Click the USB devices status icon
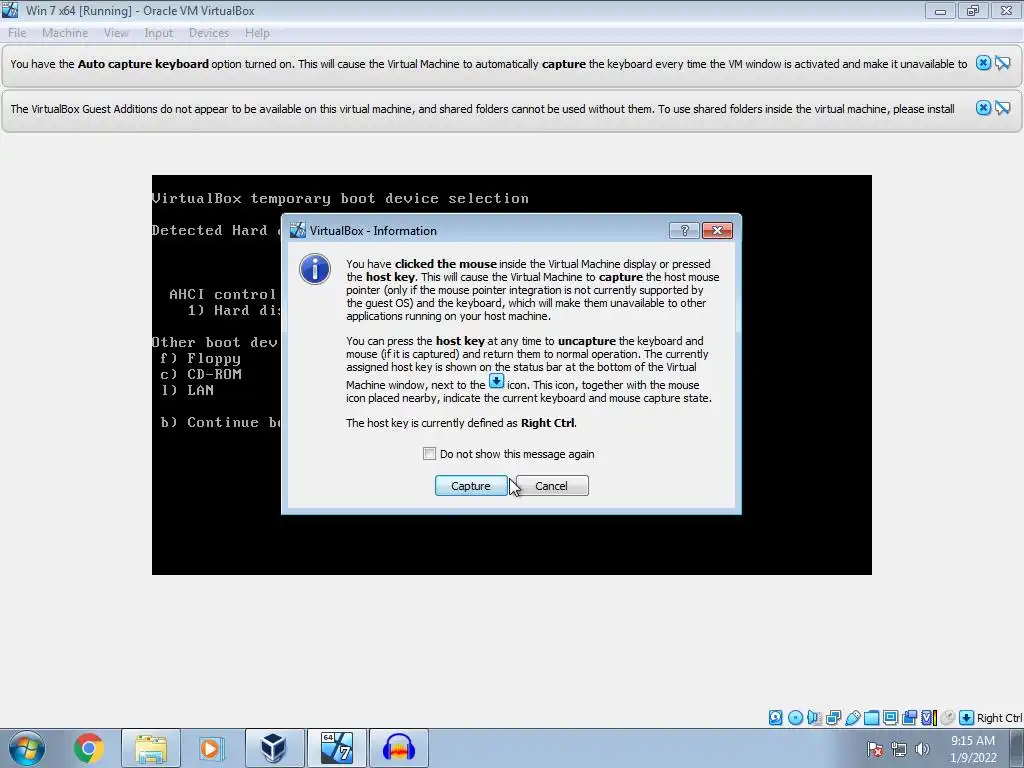Image resolution: width=1024 pixels, height=768 pixels. (x=853, y=718)
